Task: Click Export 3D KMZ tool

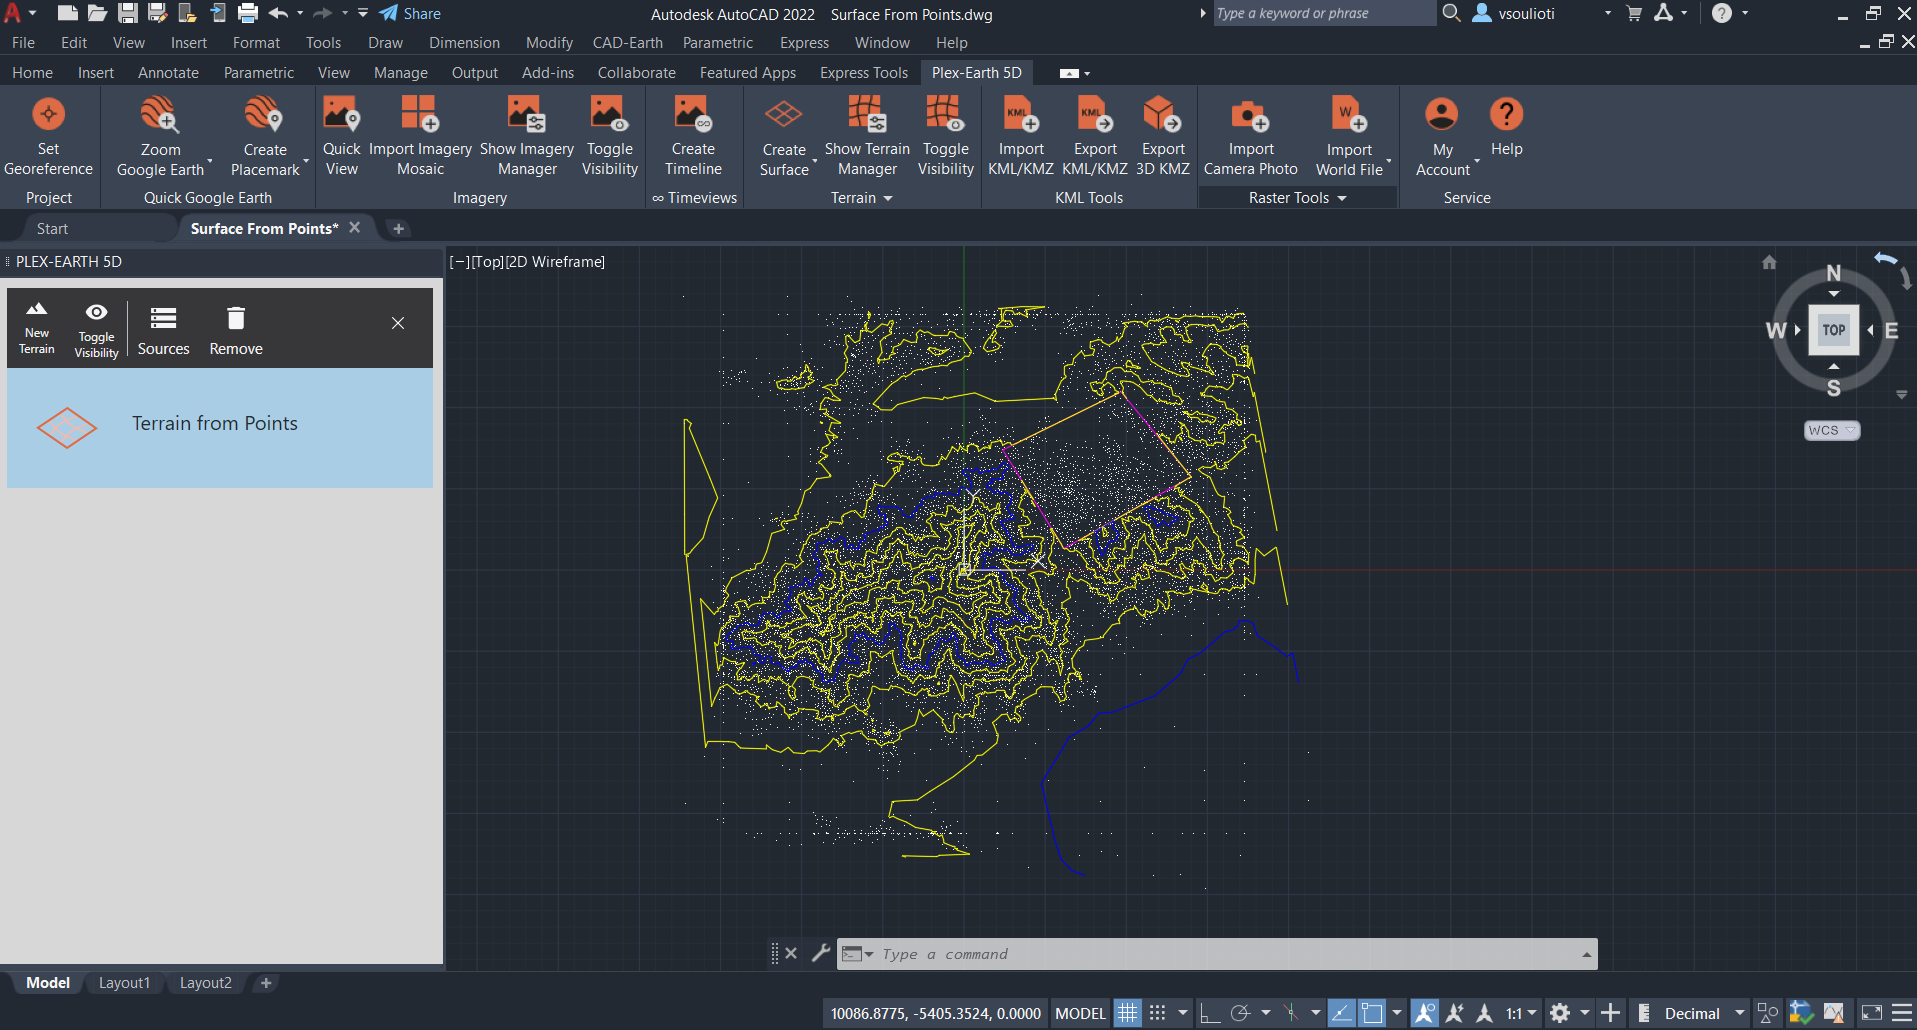Action: [x=1163, y=137]
